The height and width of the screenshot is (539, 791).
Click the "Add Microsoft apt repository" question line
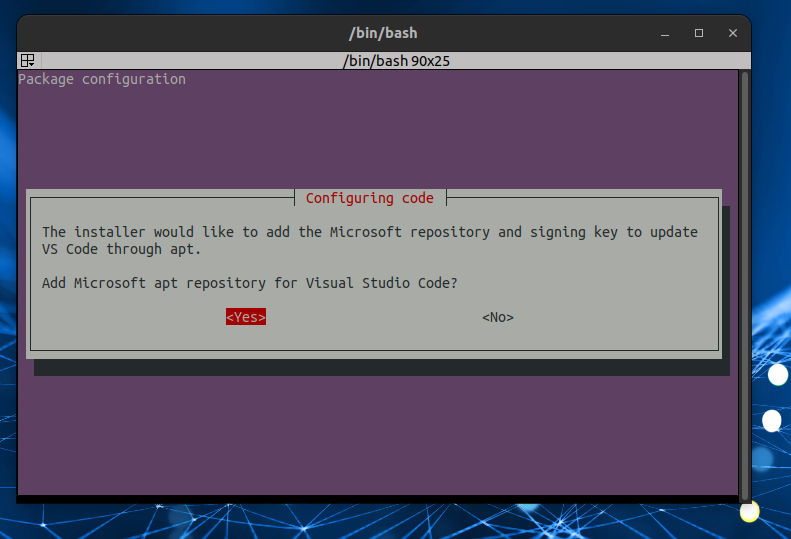point(250,283)
